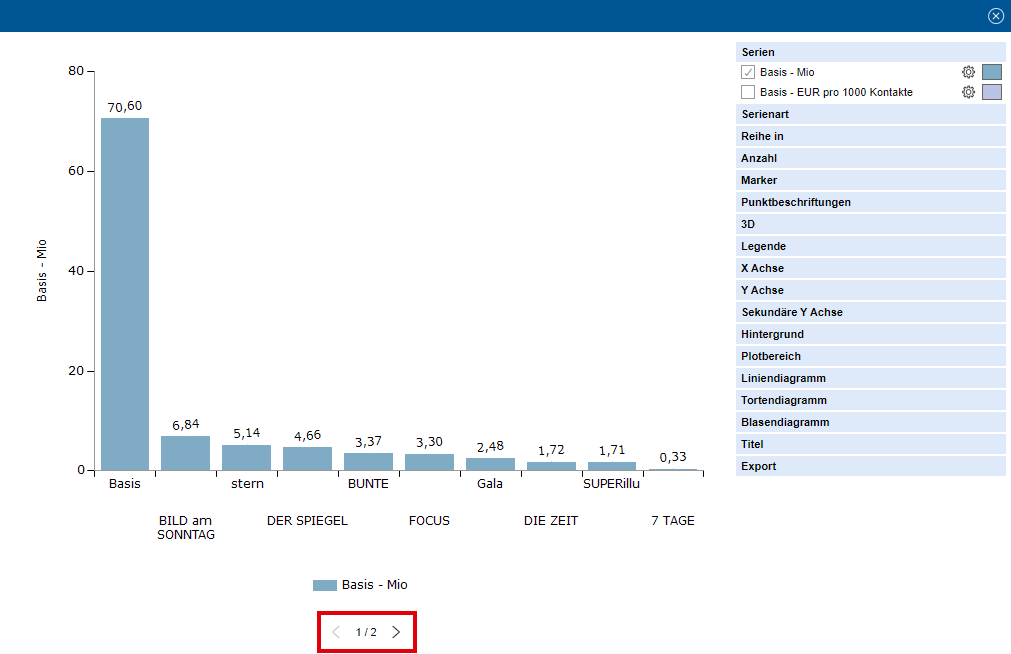The width and height of the screenshot is (1011, 654).
Task: Expand the Serienart section
Action: click(870, 114)
